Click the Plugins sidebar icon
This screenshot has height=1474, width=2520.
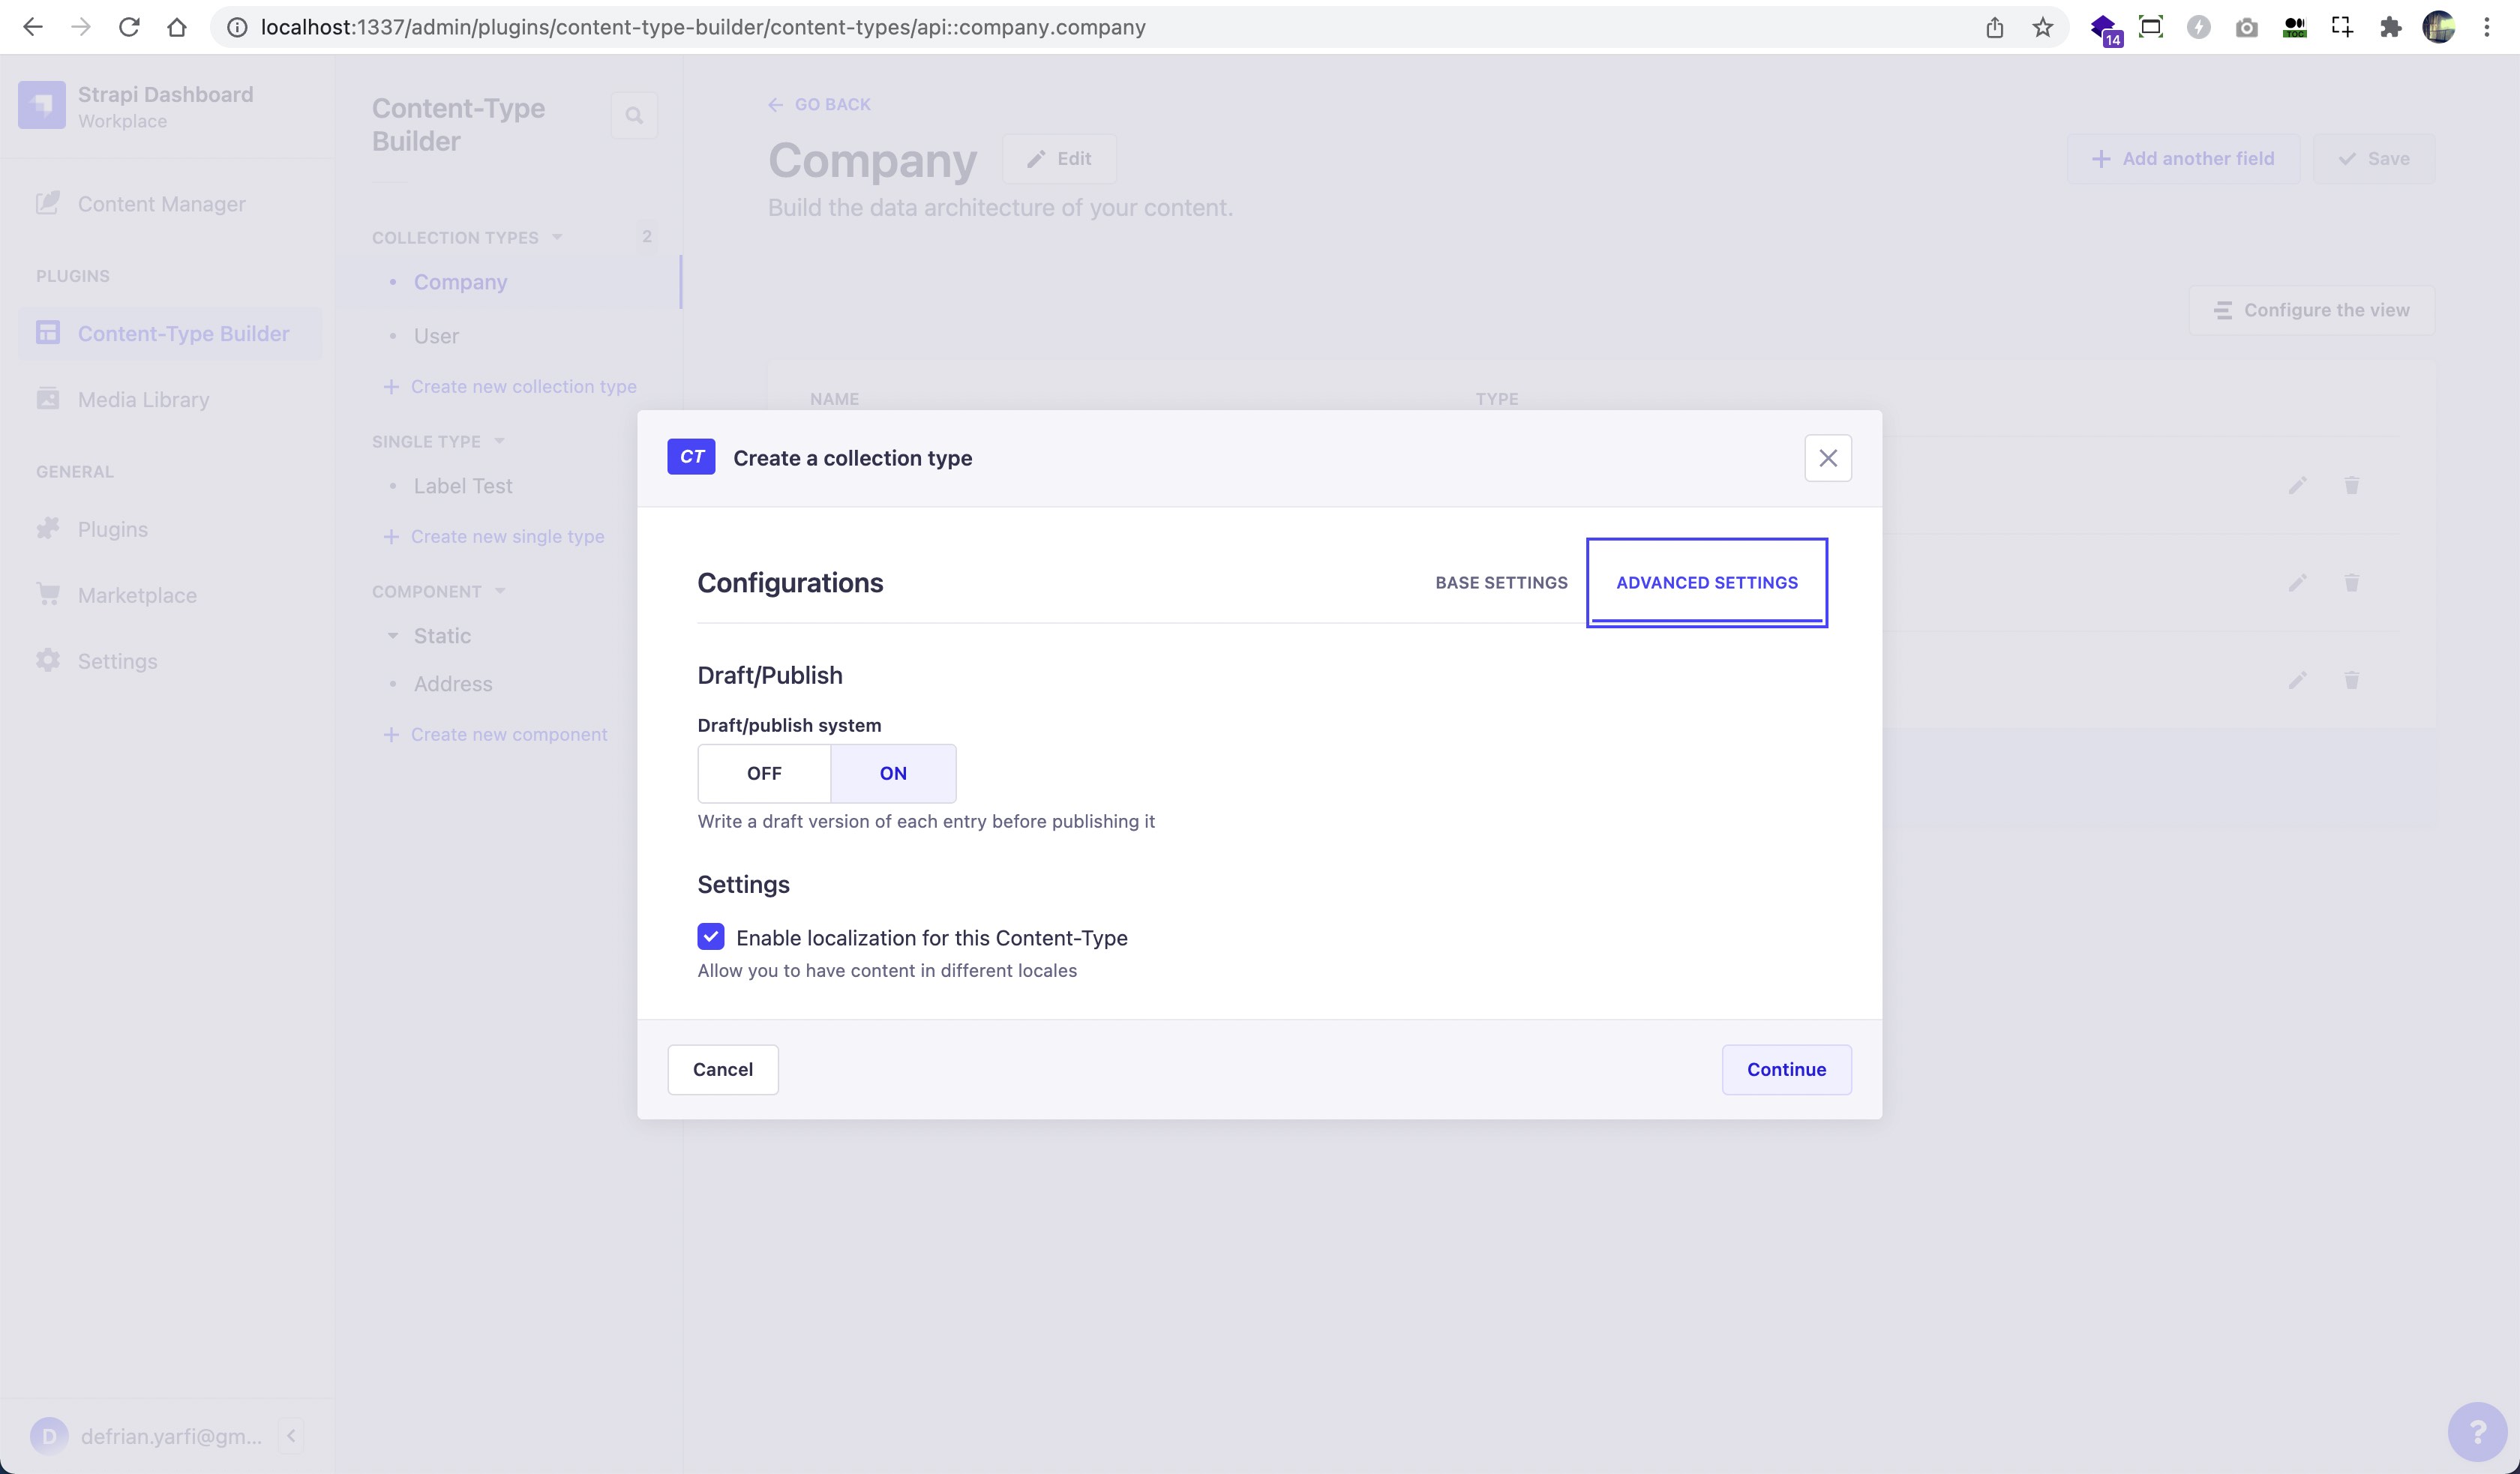tap(47, 528)
